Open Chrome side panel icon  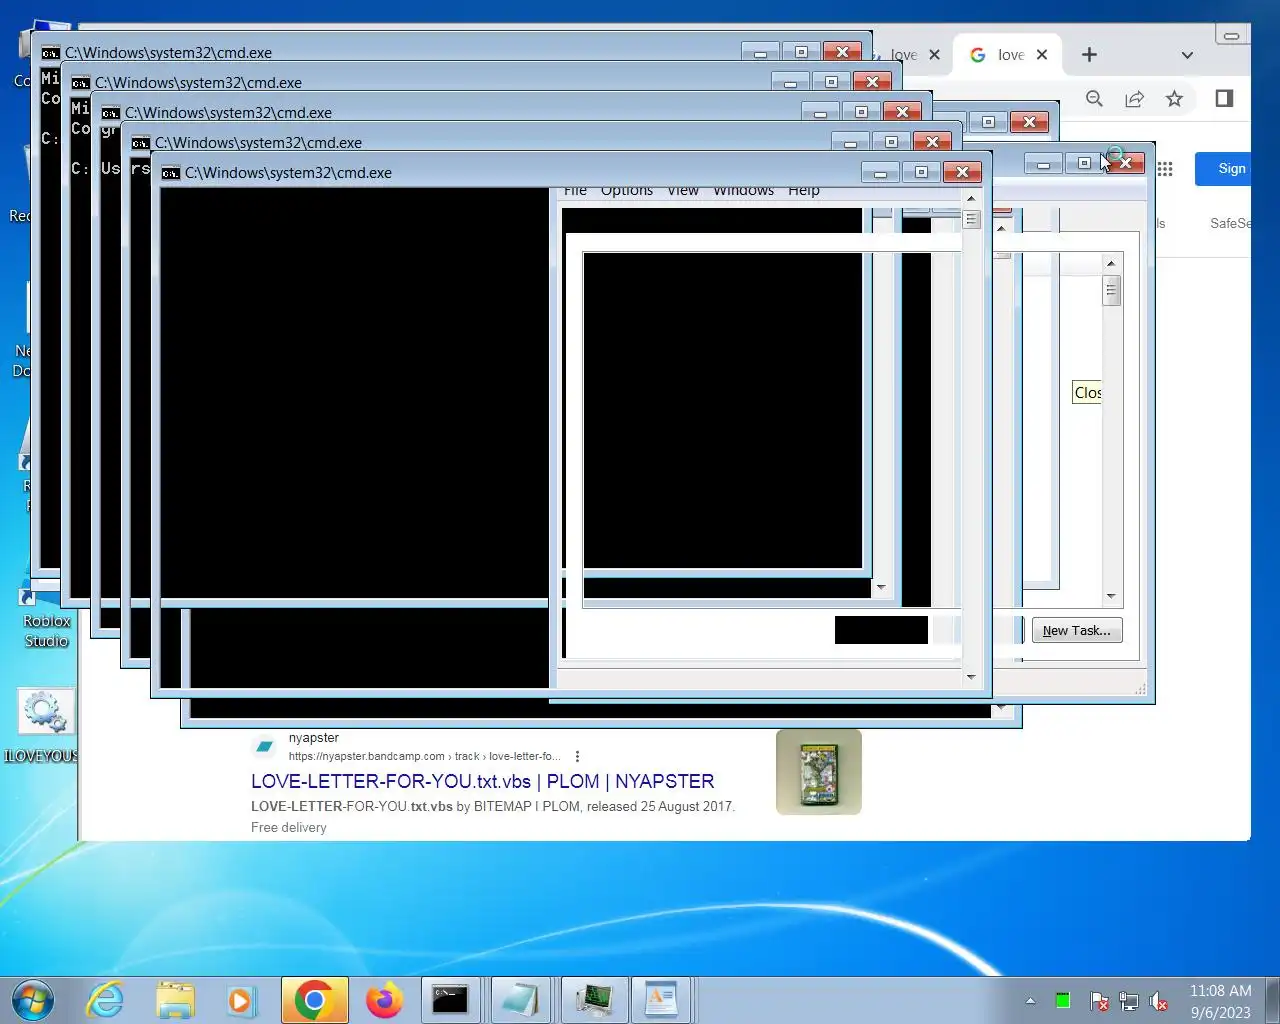tap(1224, 98)
